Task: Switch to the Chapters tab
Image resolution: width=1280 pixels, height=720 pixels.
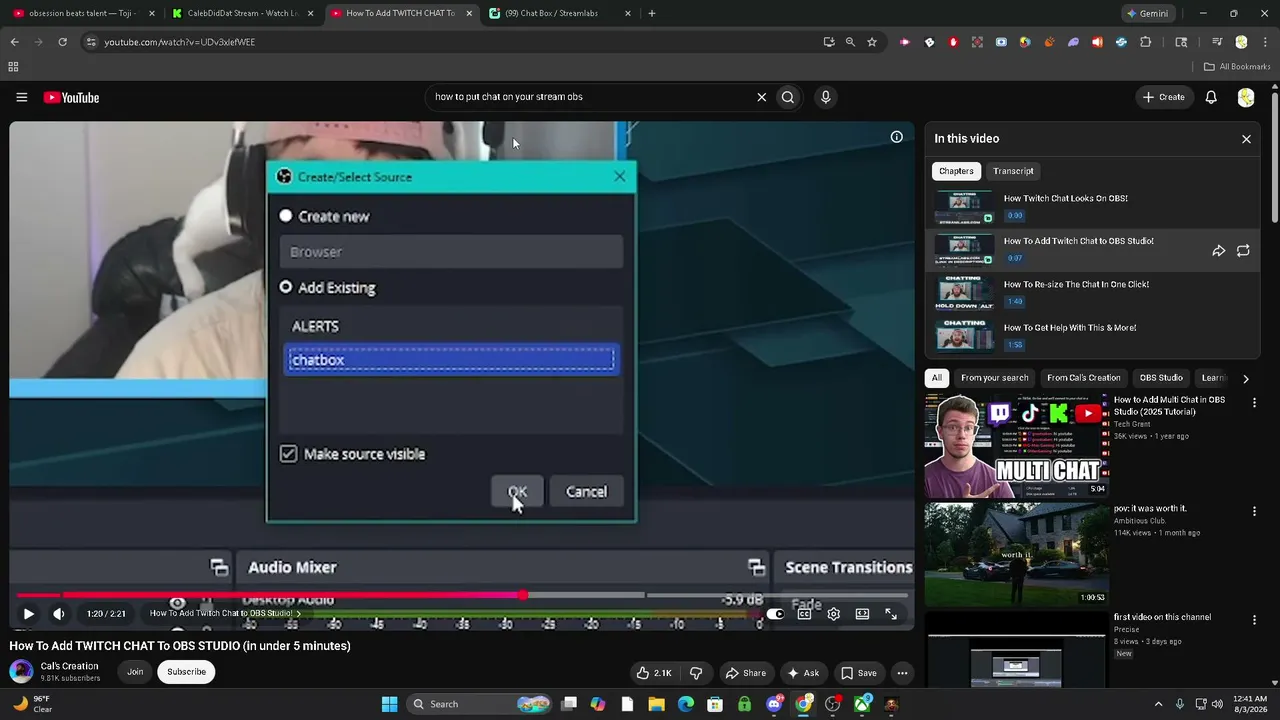Action: [956, 171]
